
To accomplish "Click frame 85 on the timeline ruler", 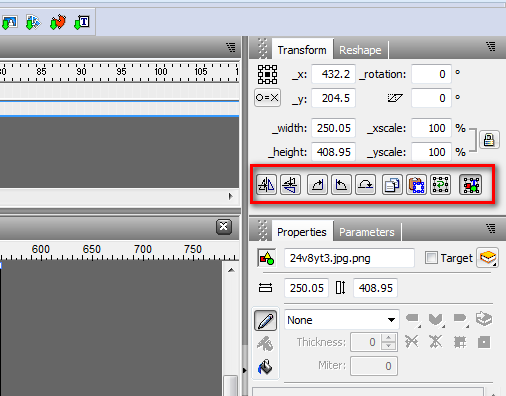I will pos(41,71).
